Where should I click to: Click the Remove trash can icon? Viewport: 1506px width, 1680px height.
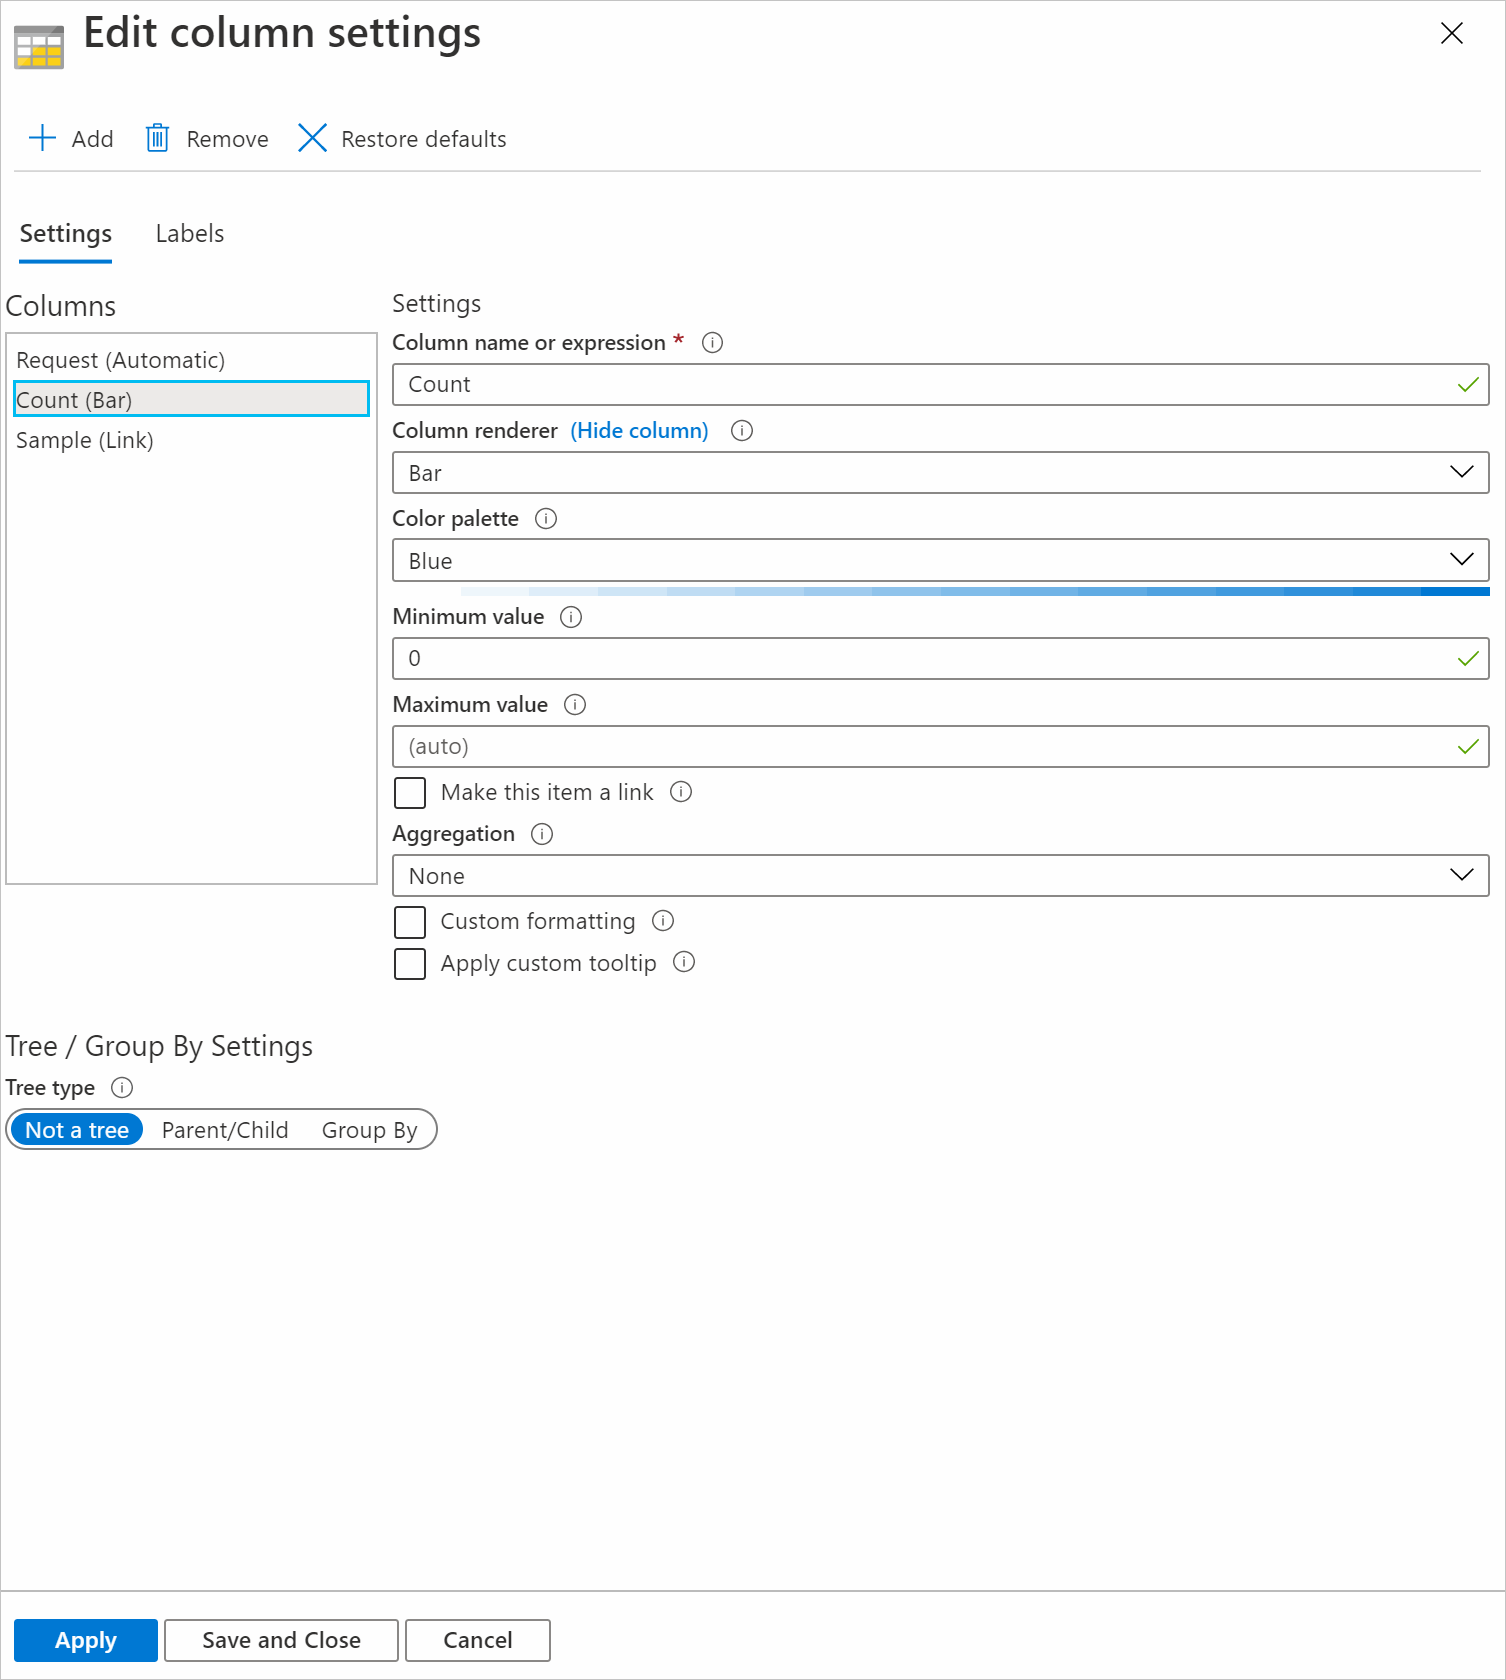click(157, 138)
